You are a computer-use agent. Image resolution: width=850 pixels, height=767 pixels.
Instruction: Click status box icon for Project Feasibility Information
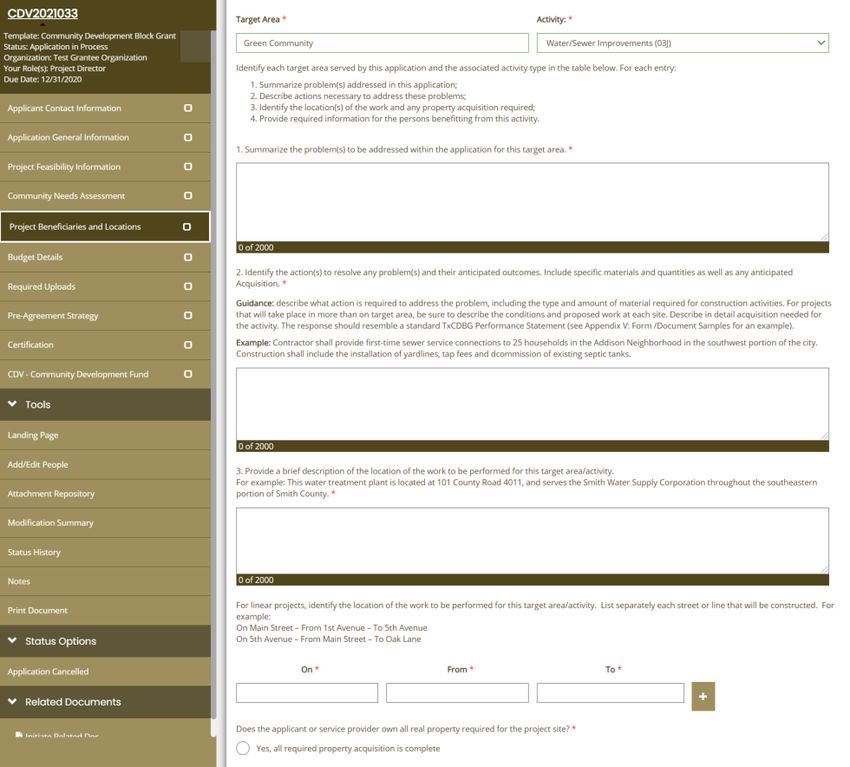tap(188, 166)
